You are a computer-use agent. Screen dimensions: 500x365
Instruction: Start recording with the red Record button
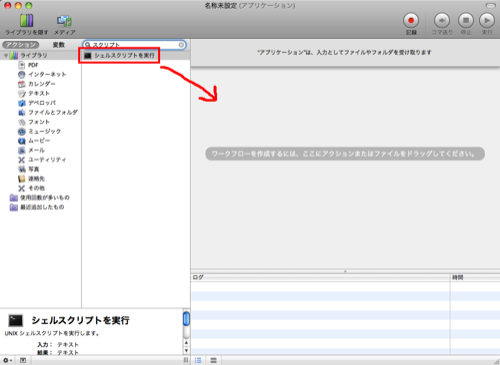[x=411, y=21]
